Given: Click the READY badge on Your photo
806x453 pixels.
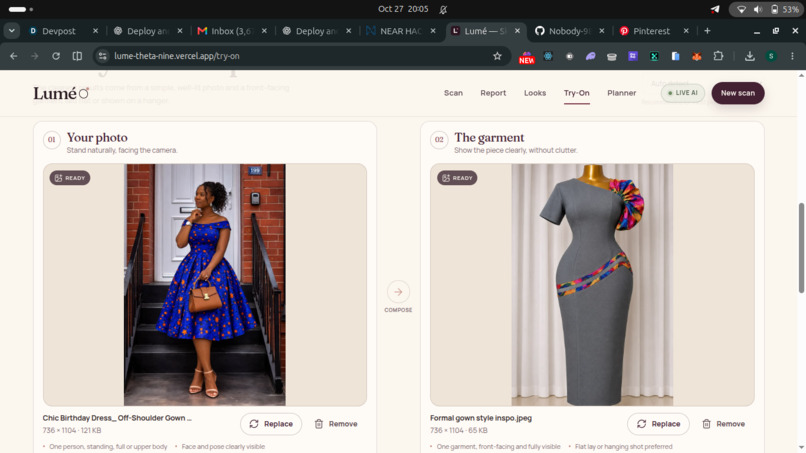Looking at the screenshot, I should pos(70,178).
